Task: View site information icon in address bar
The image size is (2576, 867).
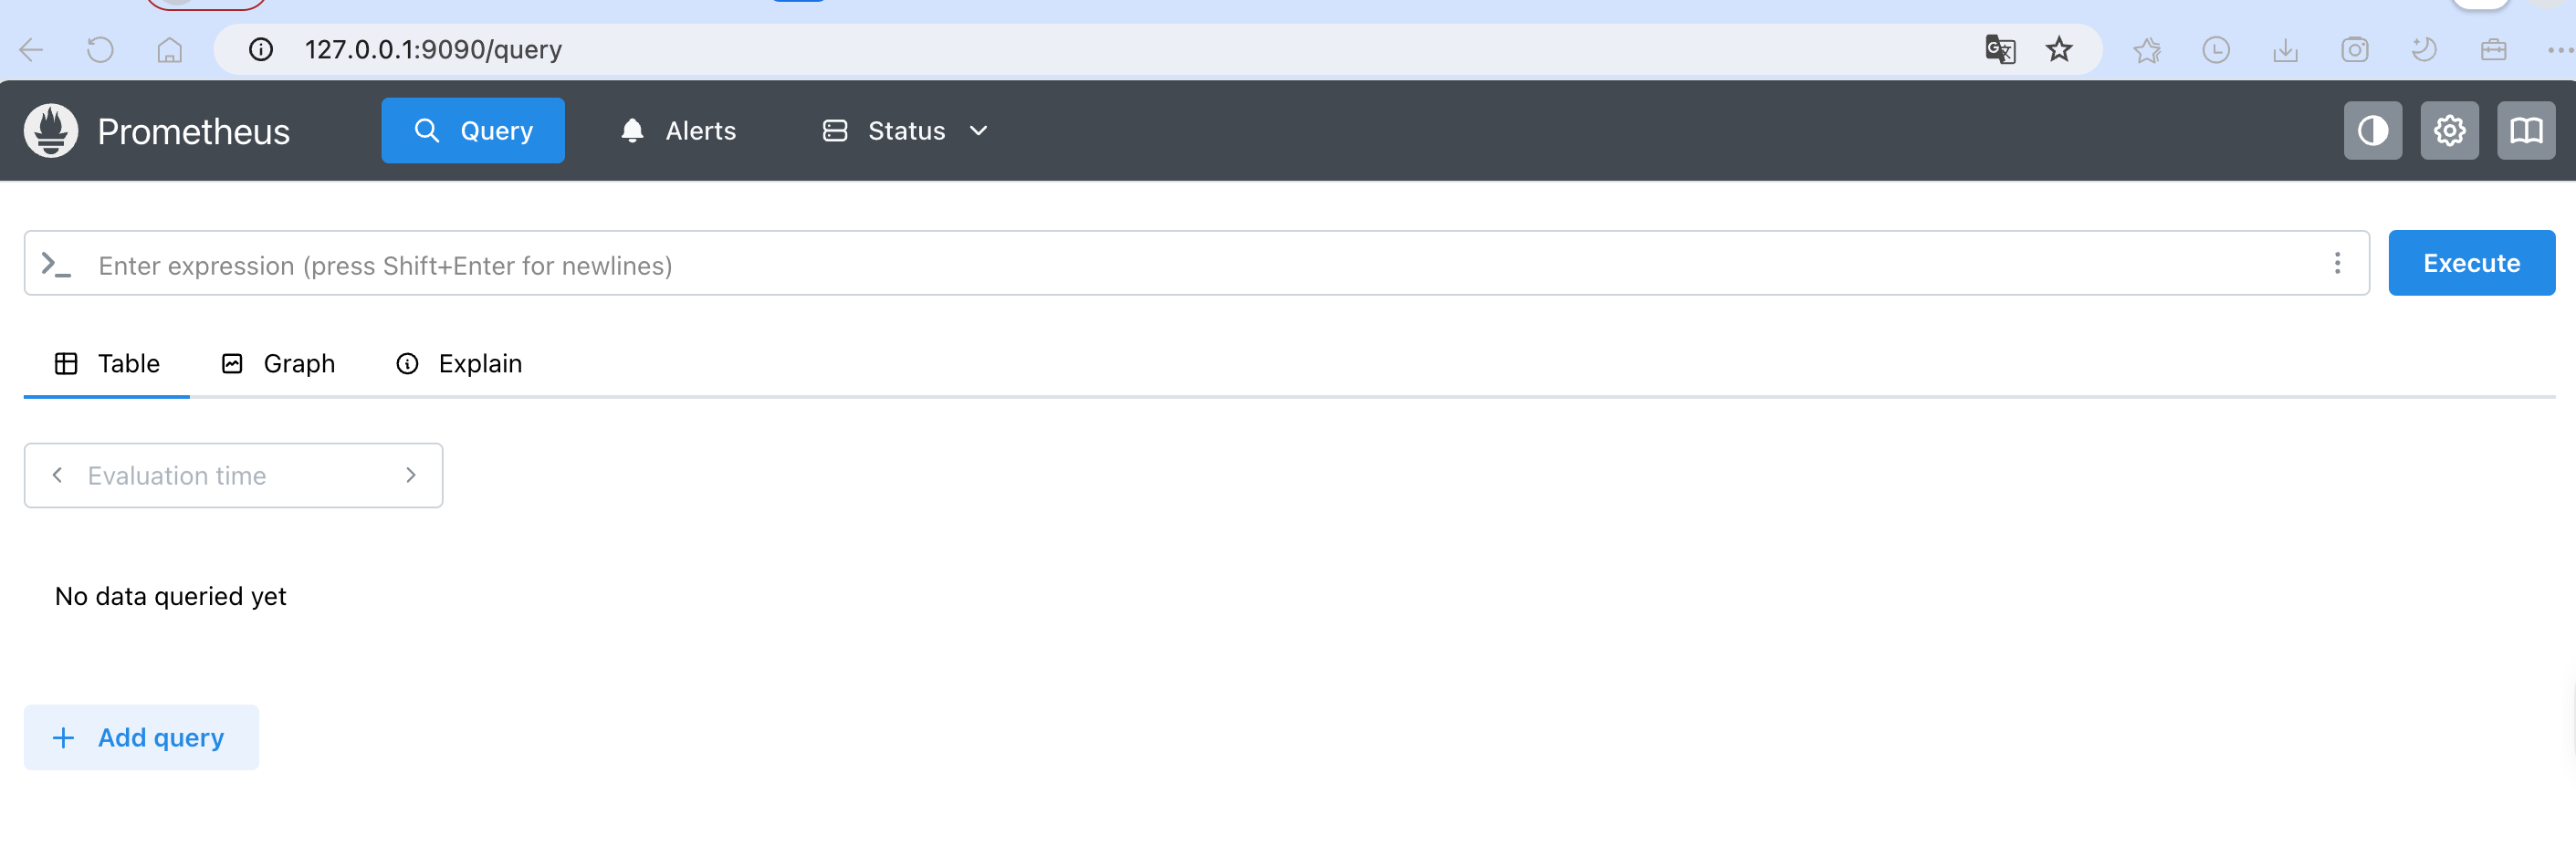Action: tap(260, 50)
